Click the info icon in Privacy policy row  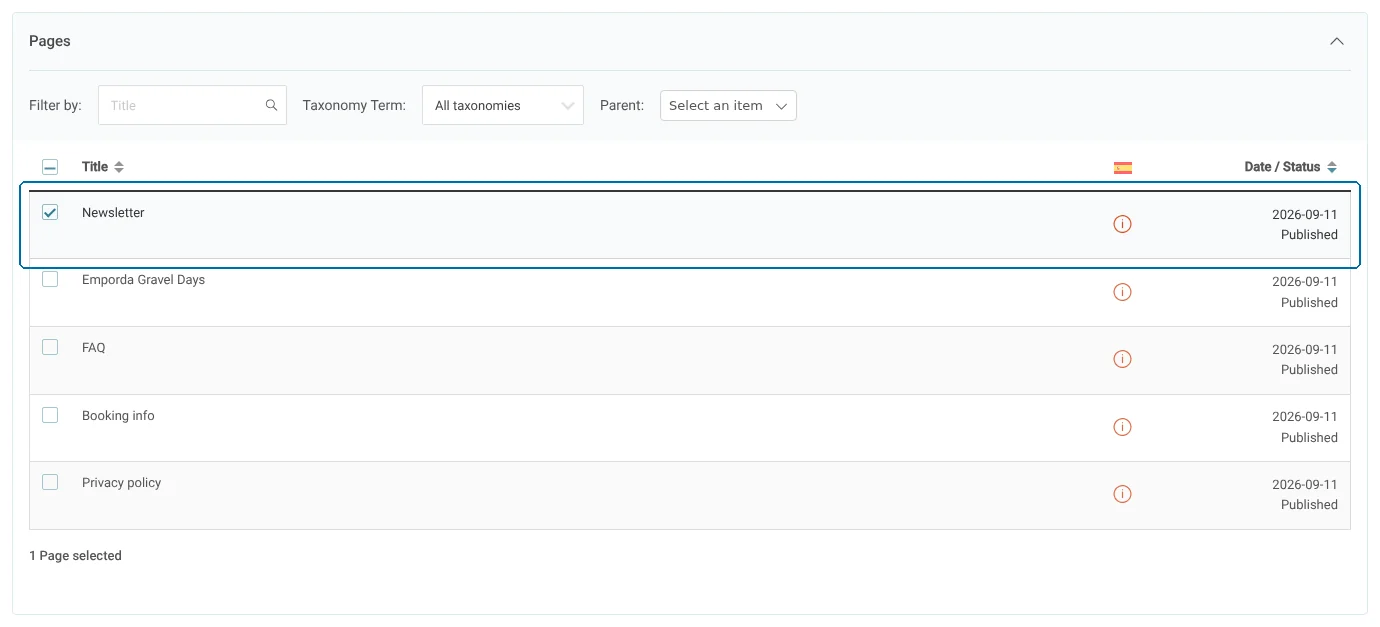[1122, 494]
